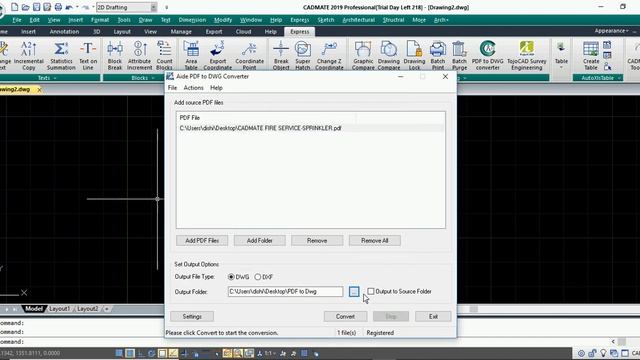Open the Help menu in converter dialog
The image size is (640, 360).
[216, 88]
